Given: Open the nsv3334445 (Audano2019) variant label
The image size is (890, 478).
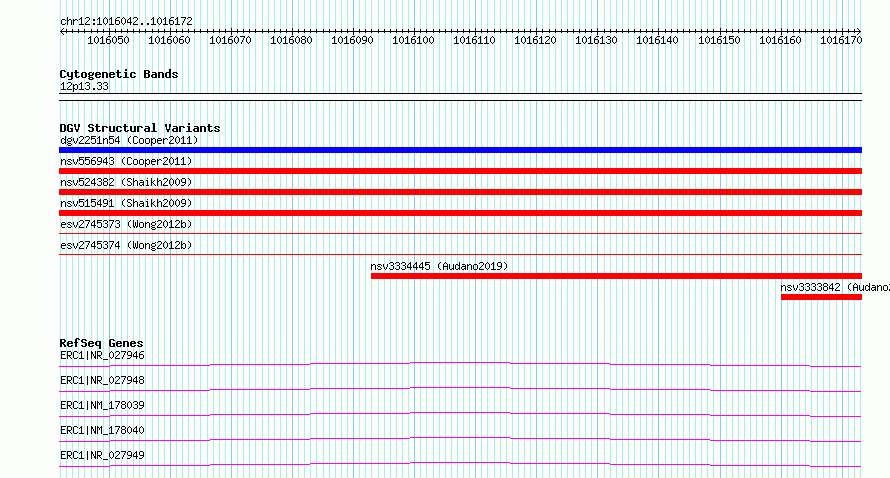Looking at the screenshot, I should pos(439,266).
